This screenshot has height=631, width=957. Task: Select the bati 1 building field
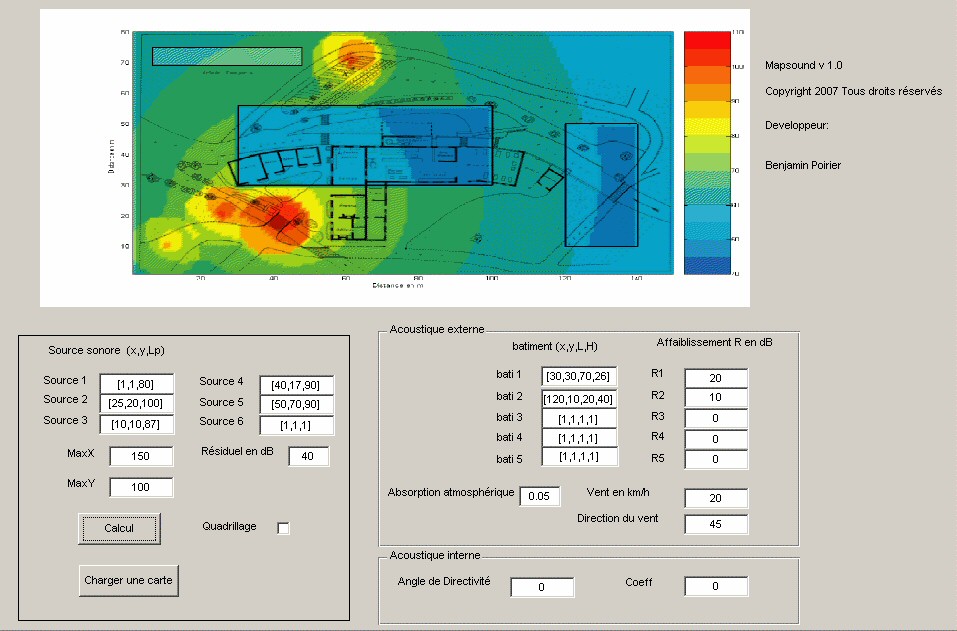tap(579, 377)
